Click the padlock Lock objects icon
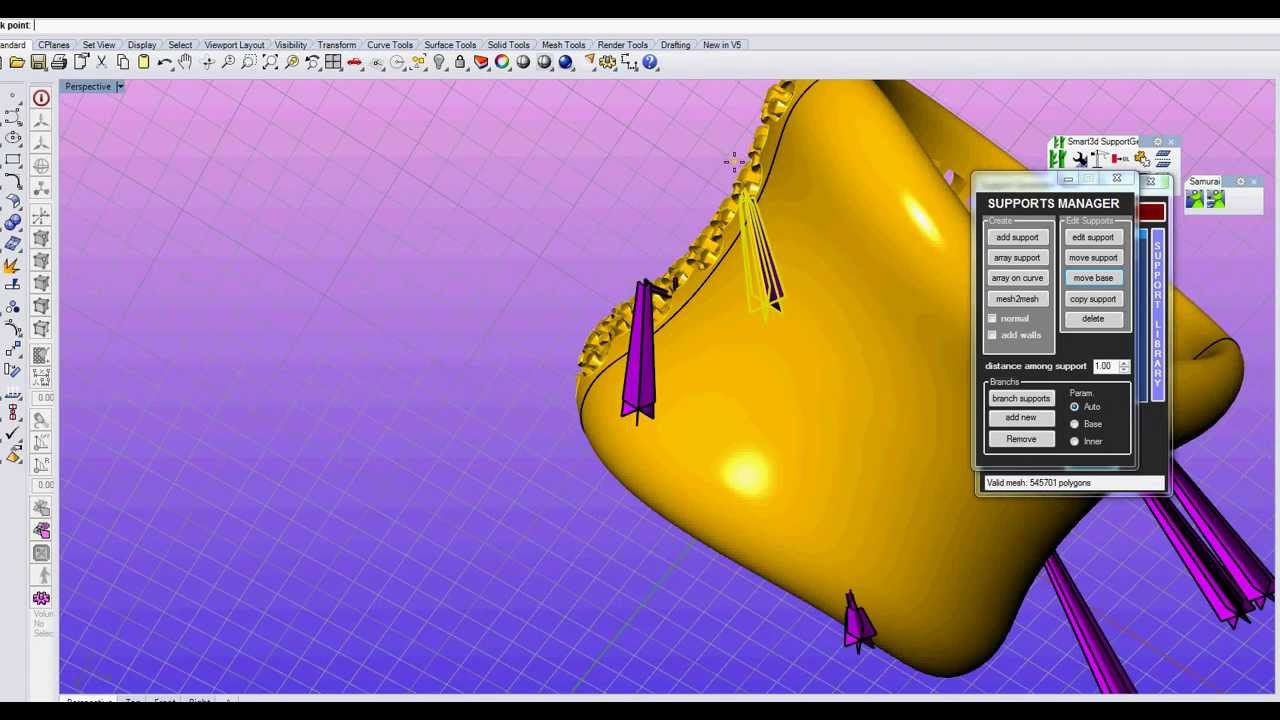The height and width of the screenshot is (720, 1280). pos(460,62)
